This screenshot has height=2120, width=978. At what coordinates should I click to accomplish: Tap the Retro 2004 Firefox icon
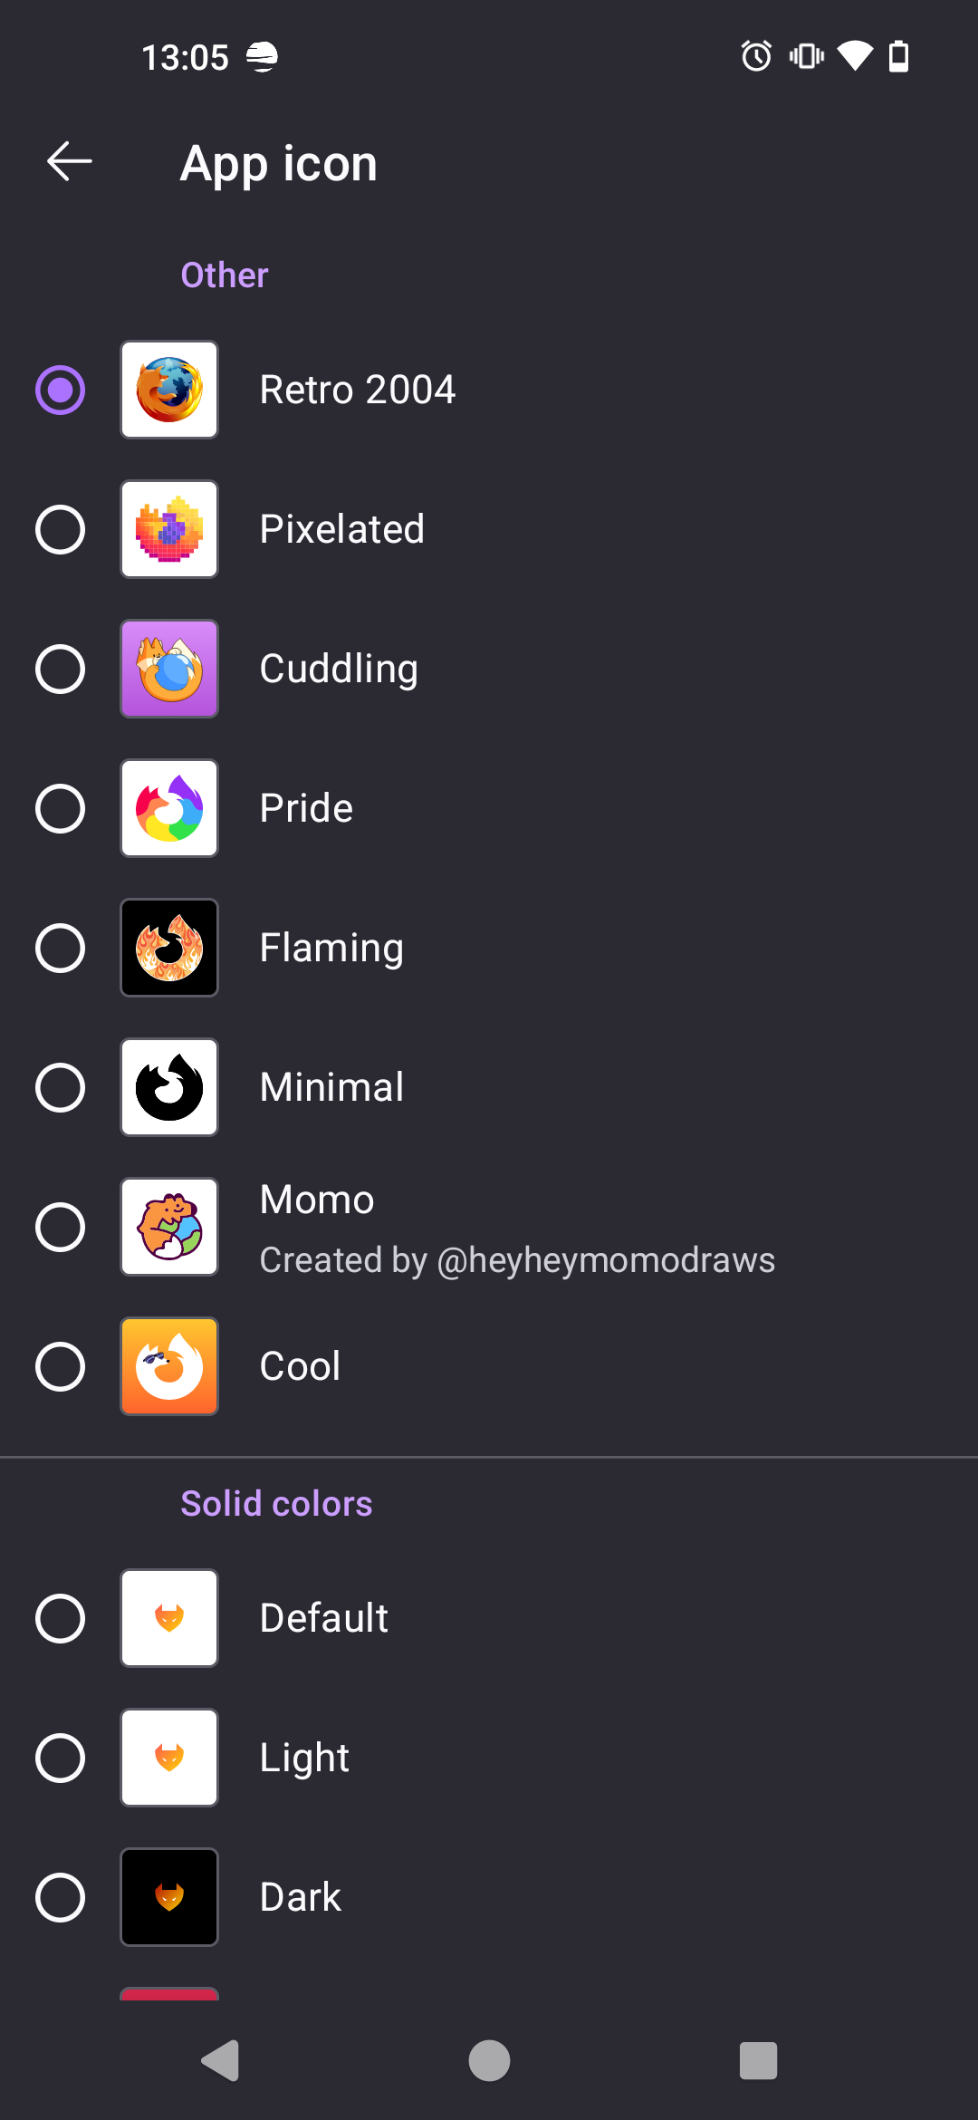point(169,390)
